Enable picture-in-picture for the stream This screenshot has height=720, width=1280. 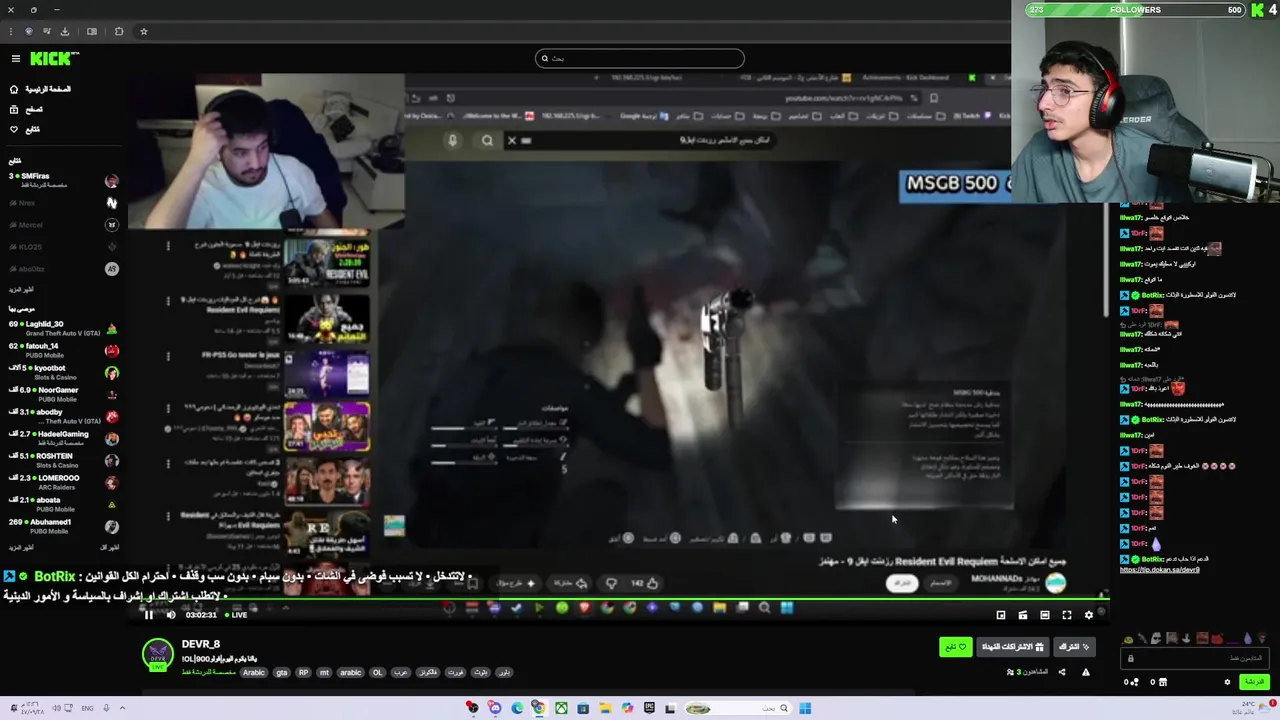pos(1001,615)
